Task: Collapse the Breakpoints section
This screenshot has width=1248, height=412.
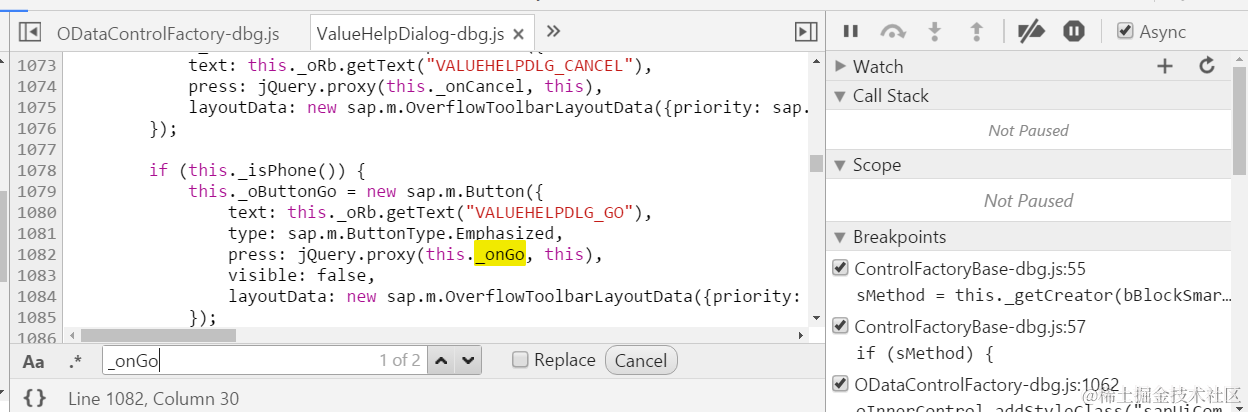Action: pyautogui.click(x=840, y=237)
